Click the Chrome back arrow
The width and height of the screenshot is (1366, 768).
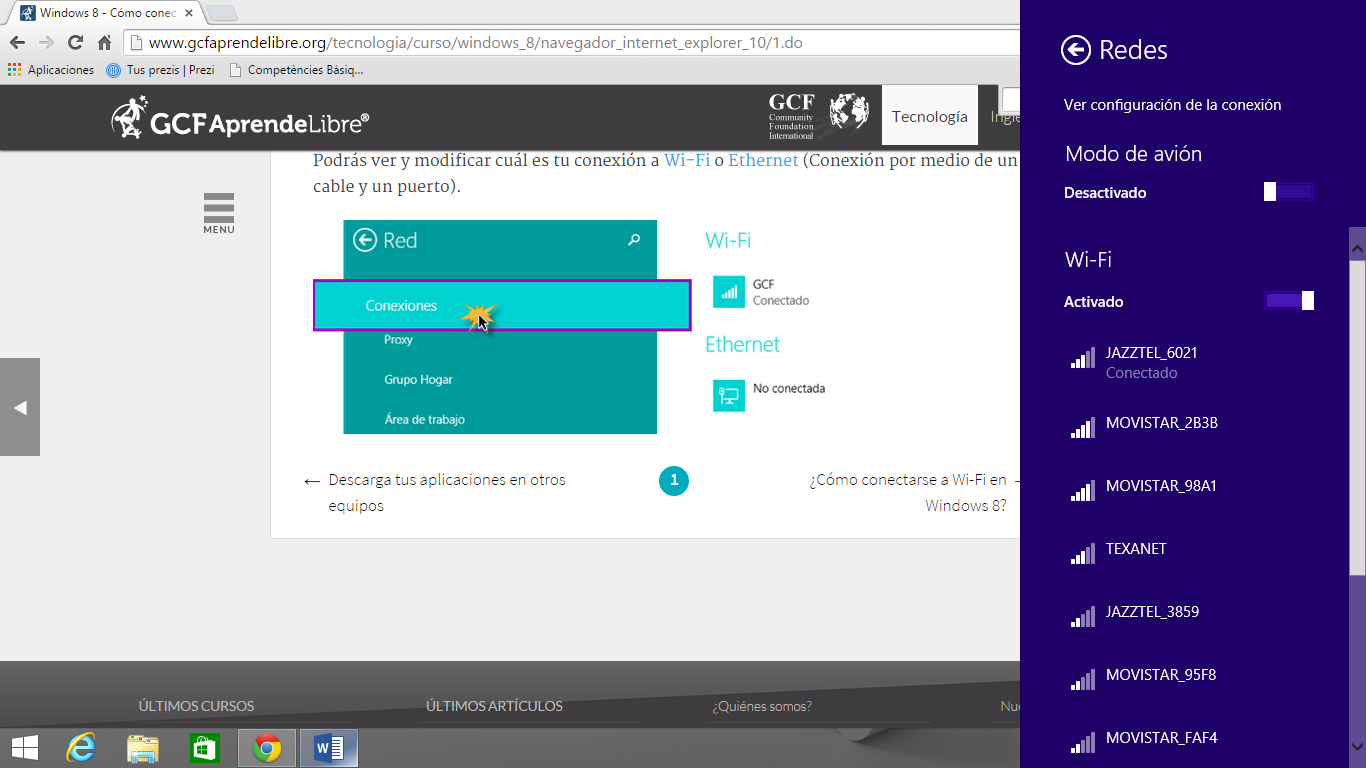point(16,42)
